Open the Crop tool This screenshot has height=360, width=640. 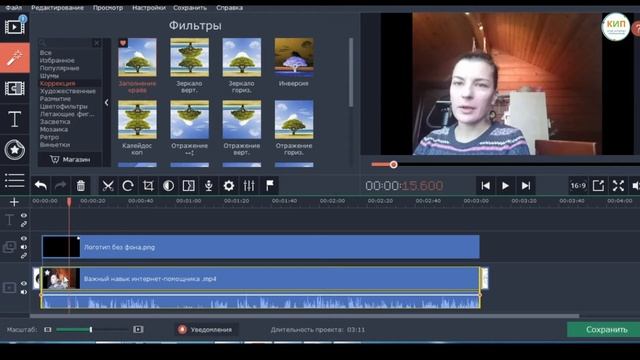(x=148, y=186)
